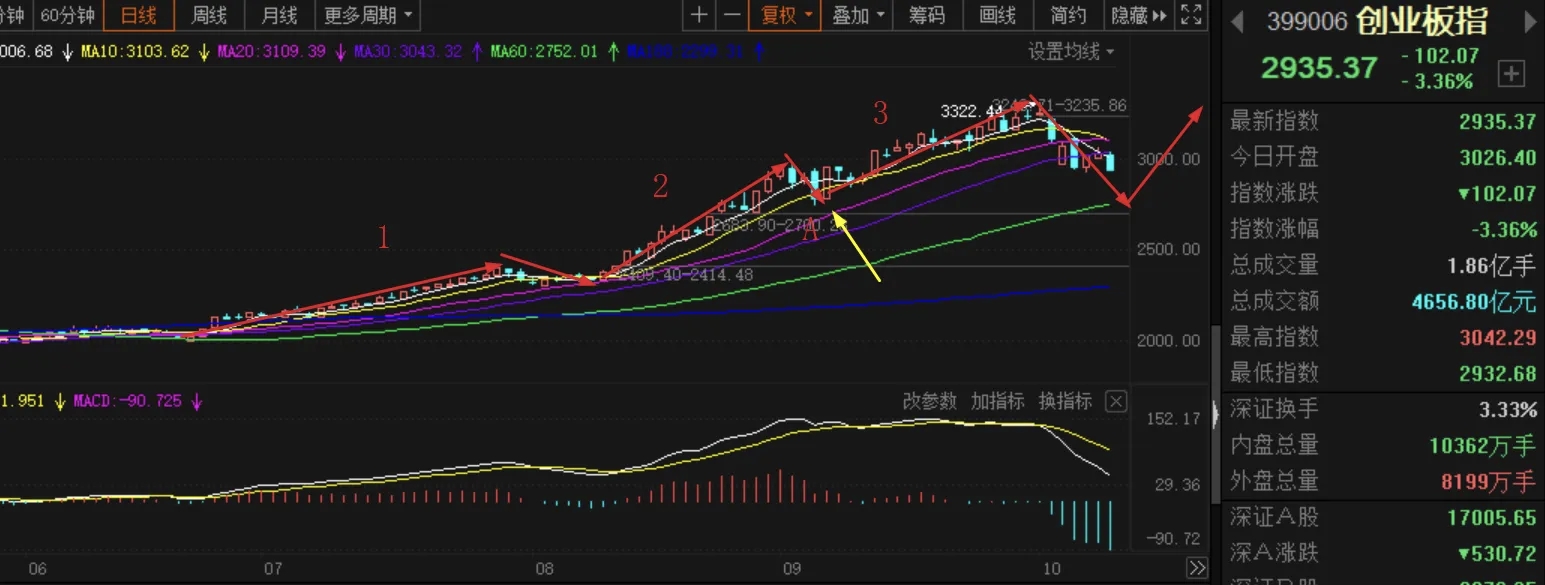Click the 指数涨幅 value -3.36%

1504,229
